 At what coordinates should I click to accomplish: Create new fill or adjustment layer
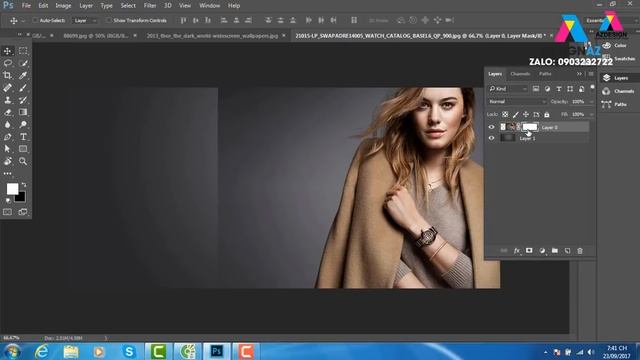[542, 251]
